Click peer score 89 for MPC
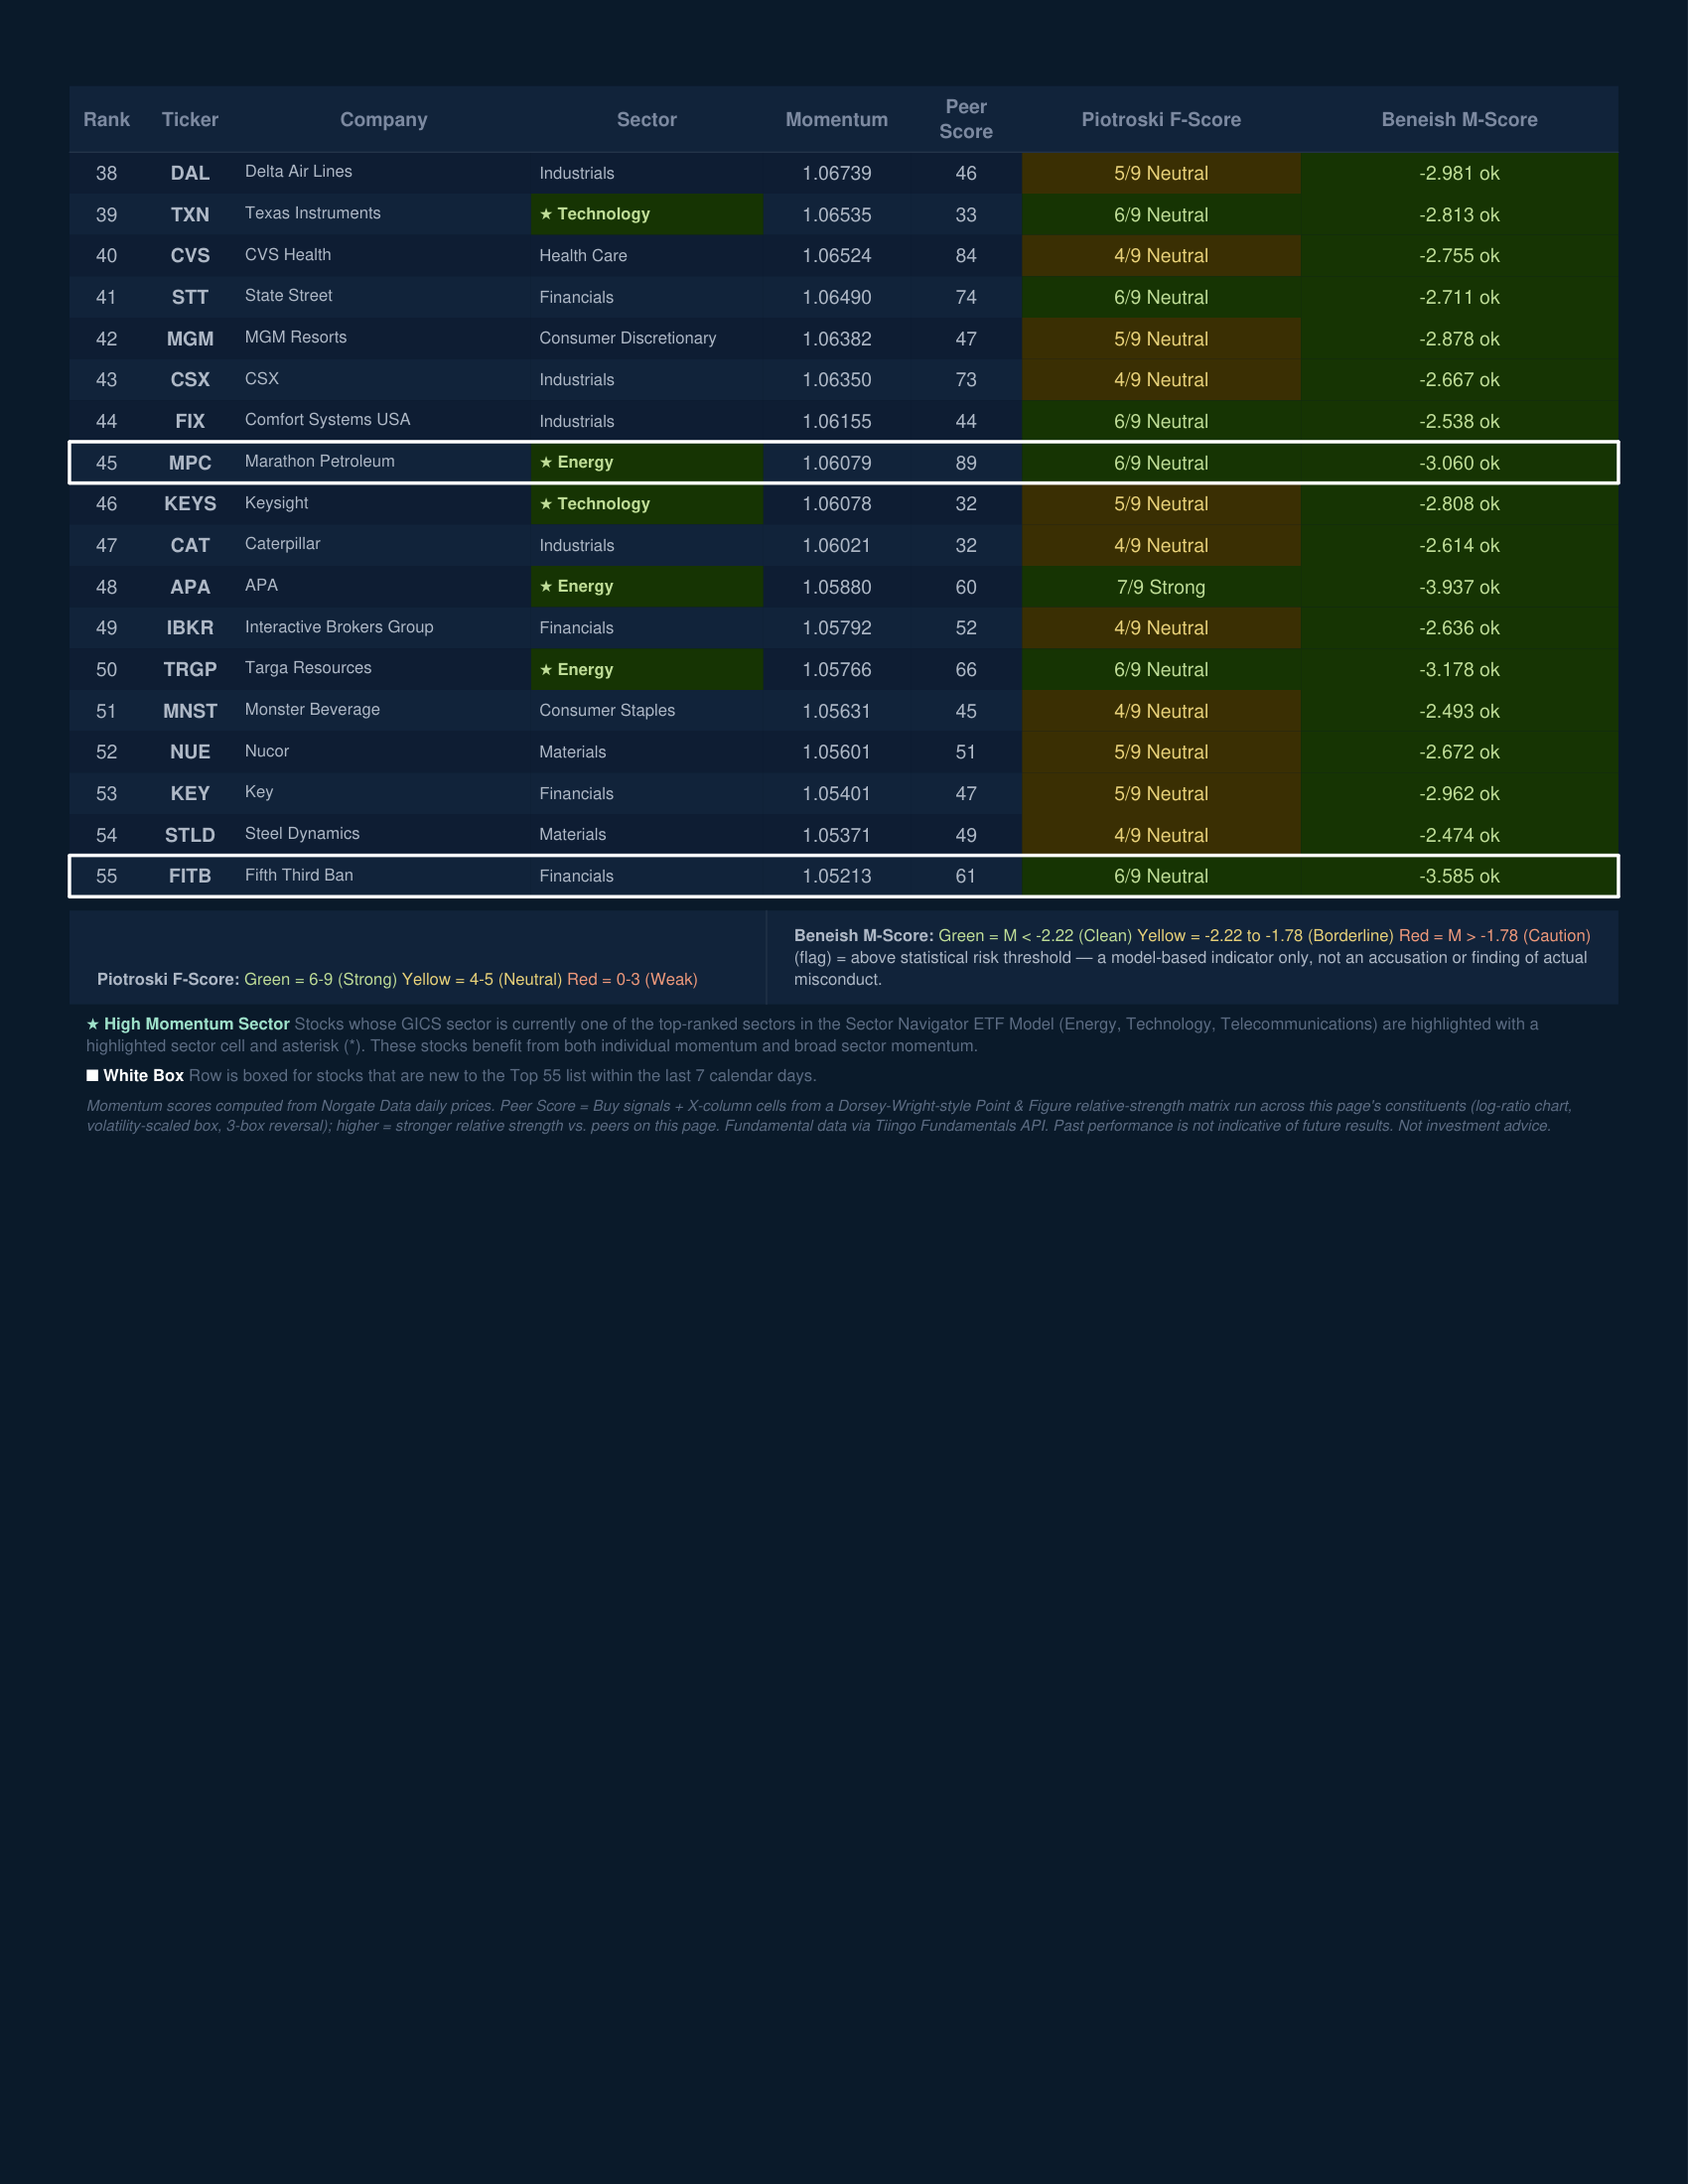Screen dimensions: 1688x2184 click(966, 463)
